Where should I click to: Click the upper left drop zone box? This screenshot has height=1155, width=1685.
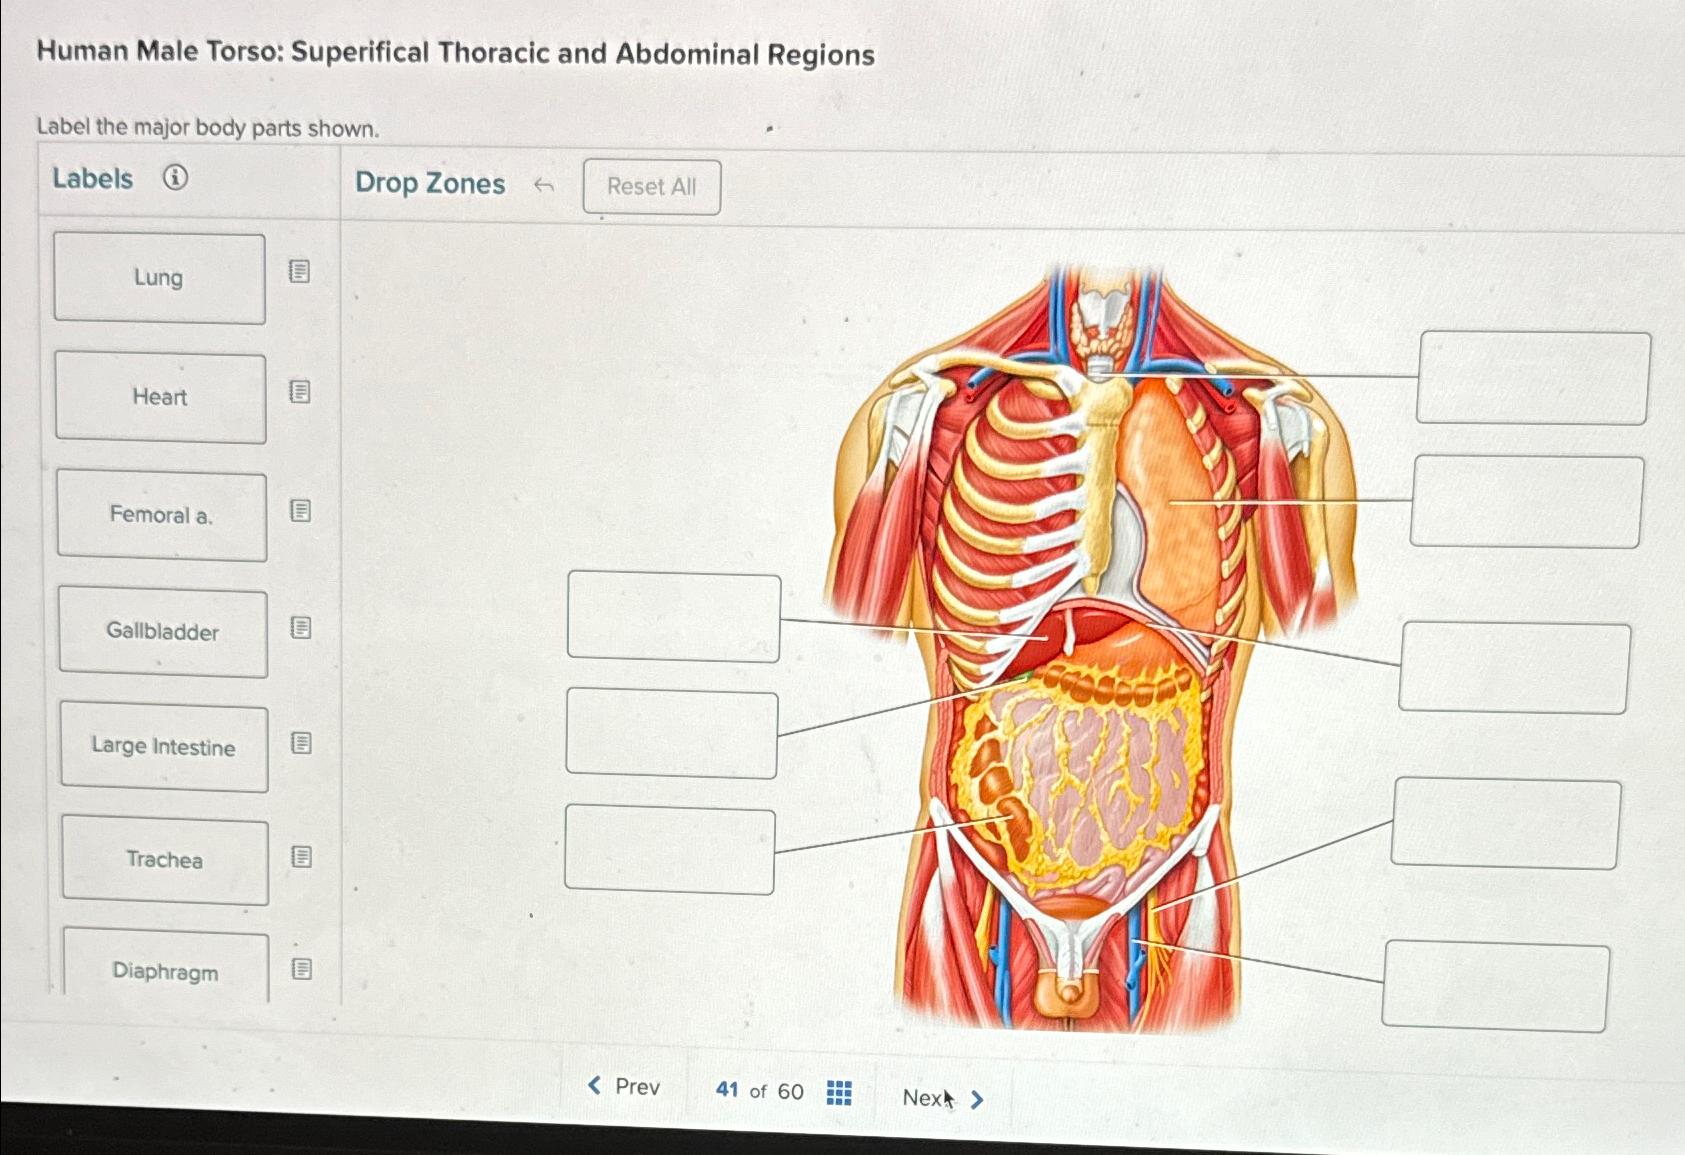[x=674, y=616]
